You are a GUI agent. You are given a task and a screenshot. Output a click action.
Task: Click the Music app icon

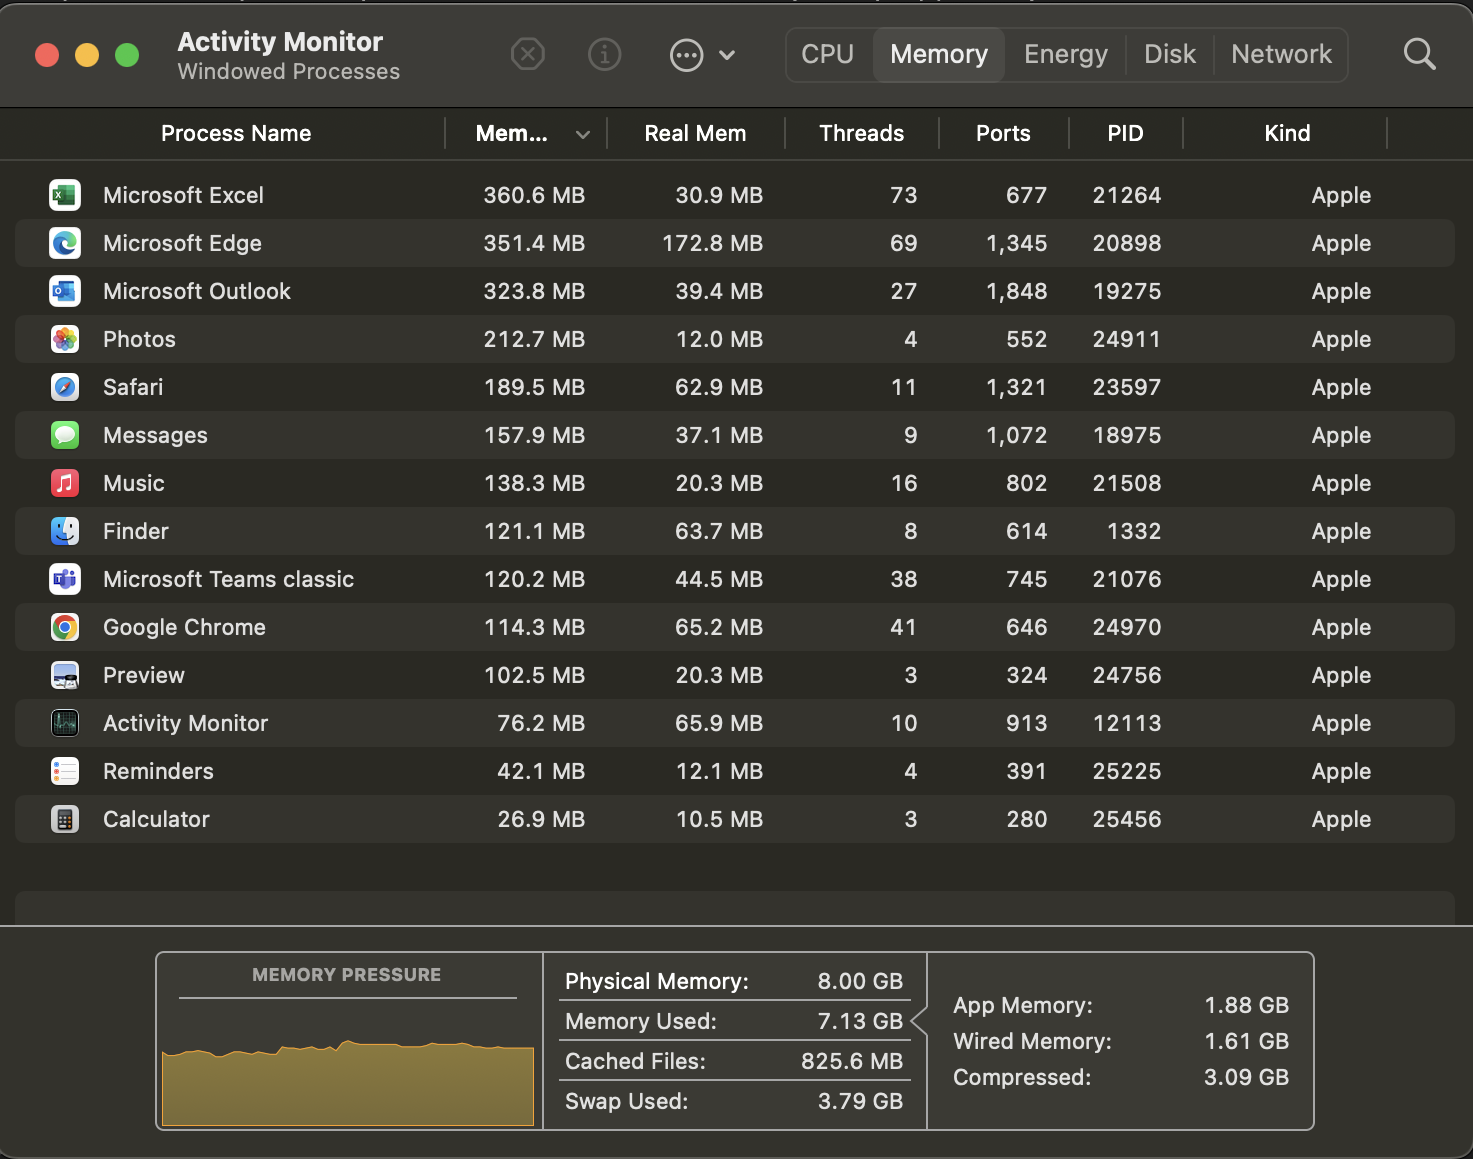pyautogui.click(x=65, y=483)
